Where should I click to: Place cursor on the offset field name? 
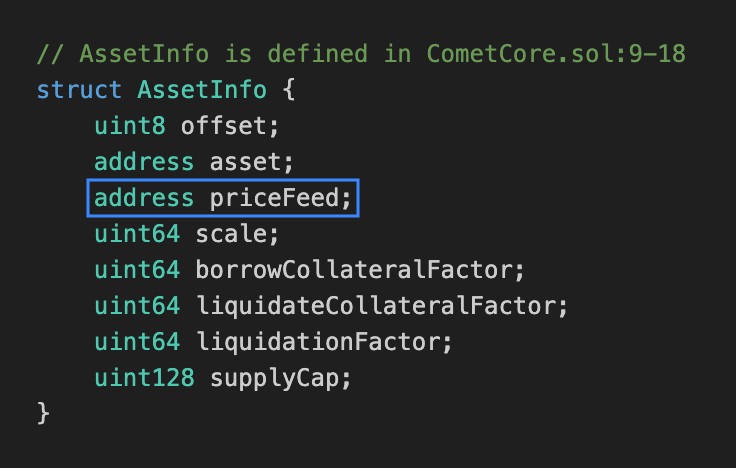(224, 126)
